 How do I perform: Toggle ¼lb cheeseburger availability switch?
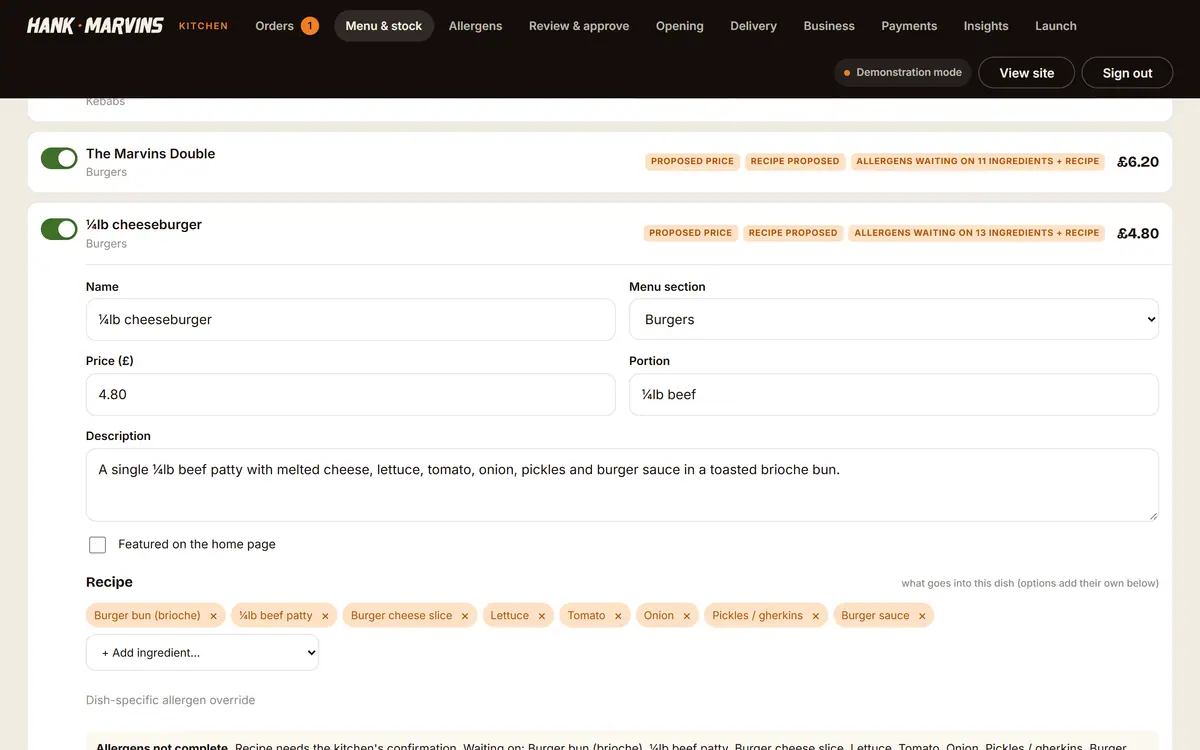point(59,229)
